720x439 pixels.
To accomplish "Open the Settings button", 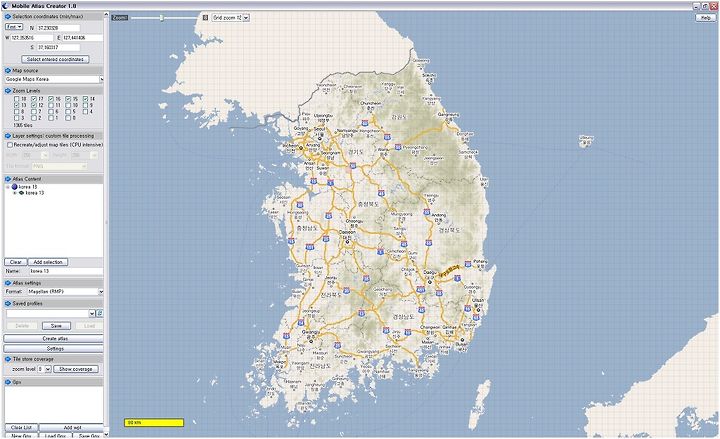I will tap(53, 349).
